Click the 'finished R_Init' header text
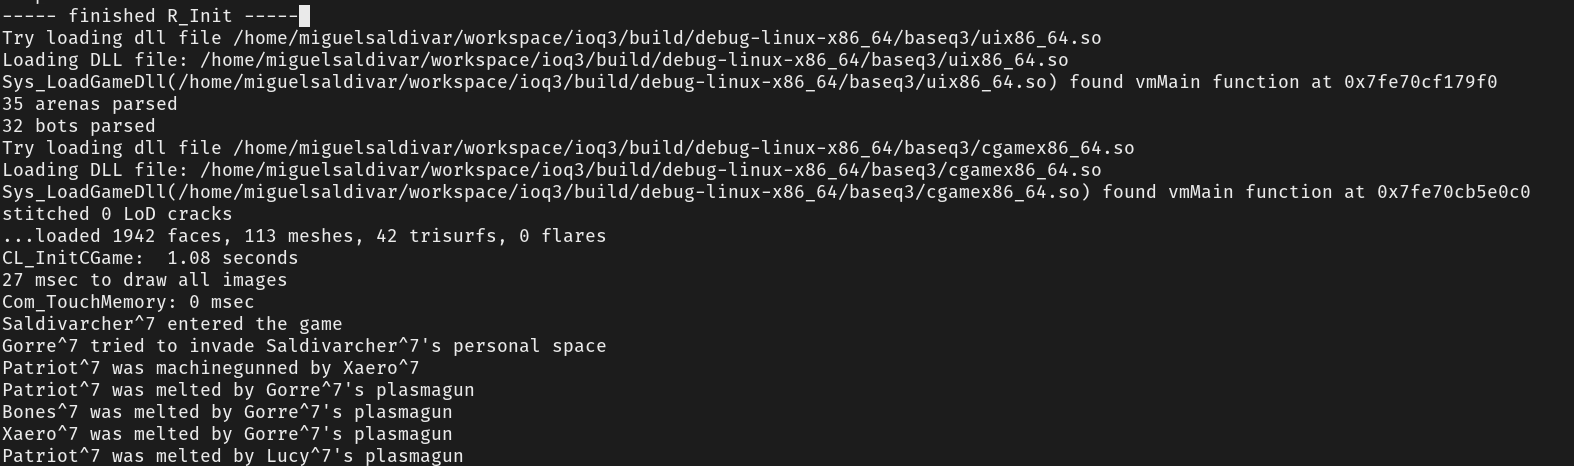 click(x=150, y=16)
